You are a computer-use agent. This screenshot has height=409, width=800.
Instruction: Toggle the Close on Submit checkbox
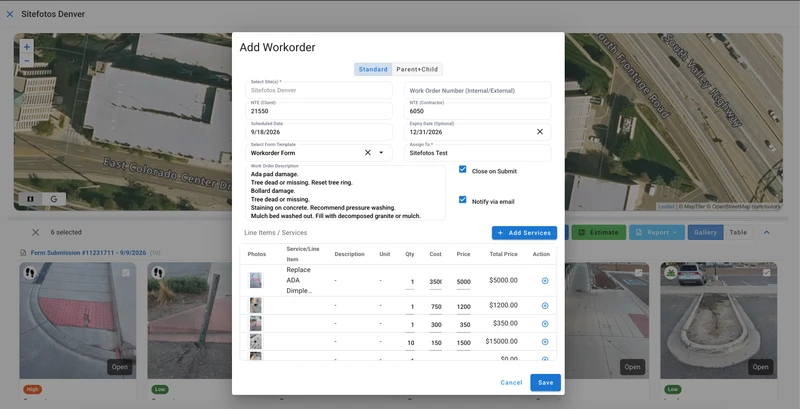(463, 169)
